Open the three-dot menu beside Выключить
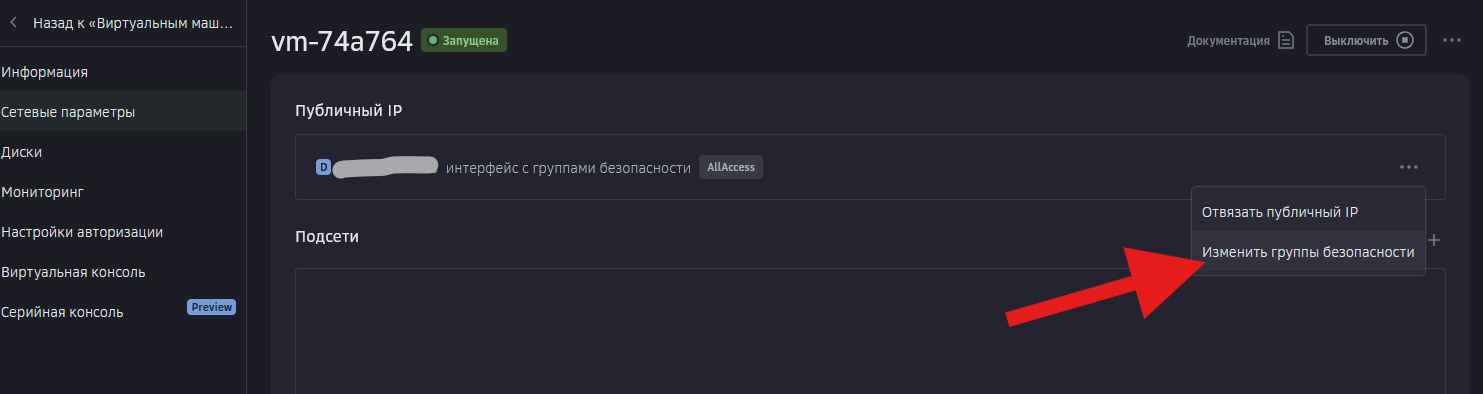 [x=1453, y=41]
